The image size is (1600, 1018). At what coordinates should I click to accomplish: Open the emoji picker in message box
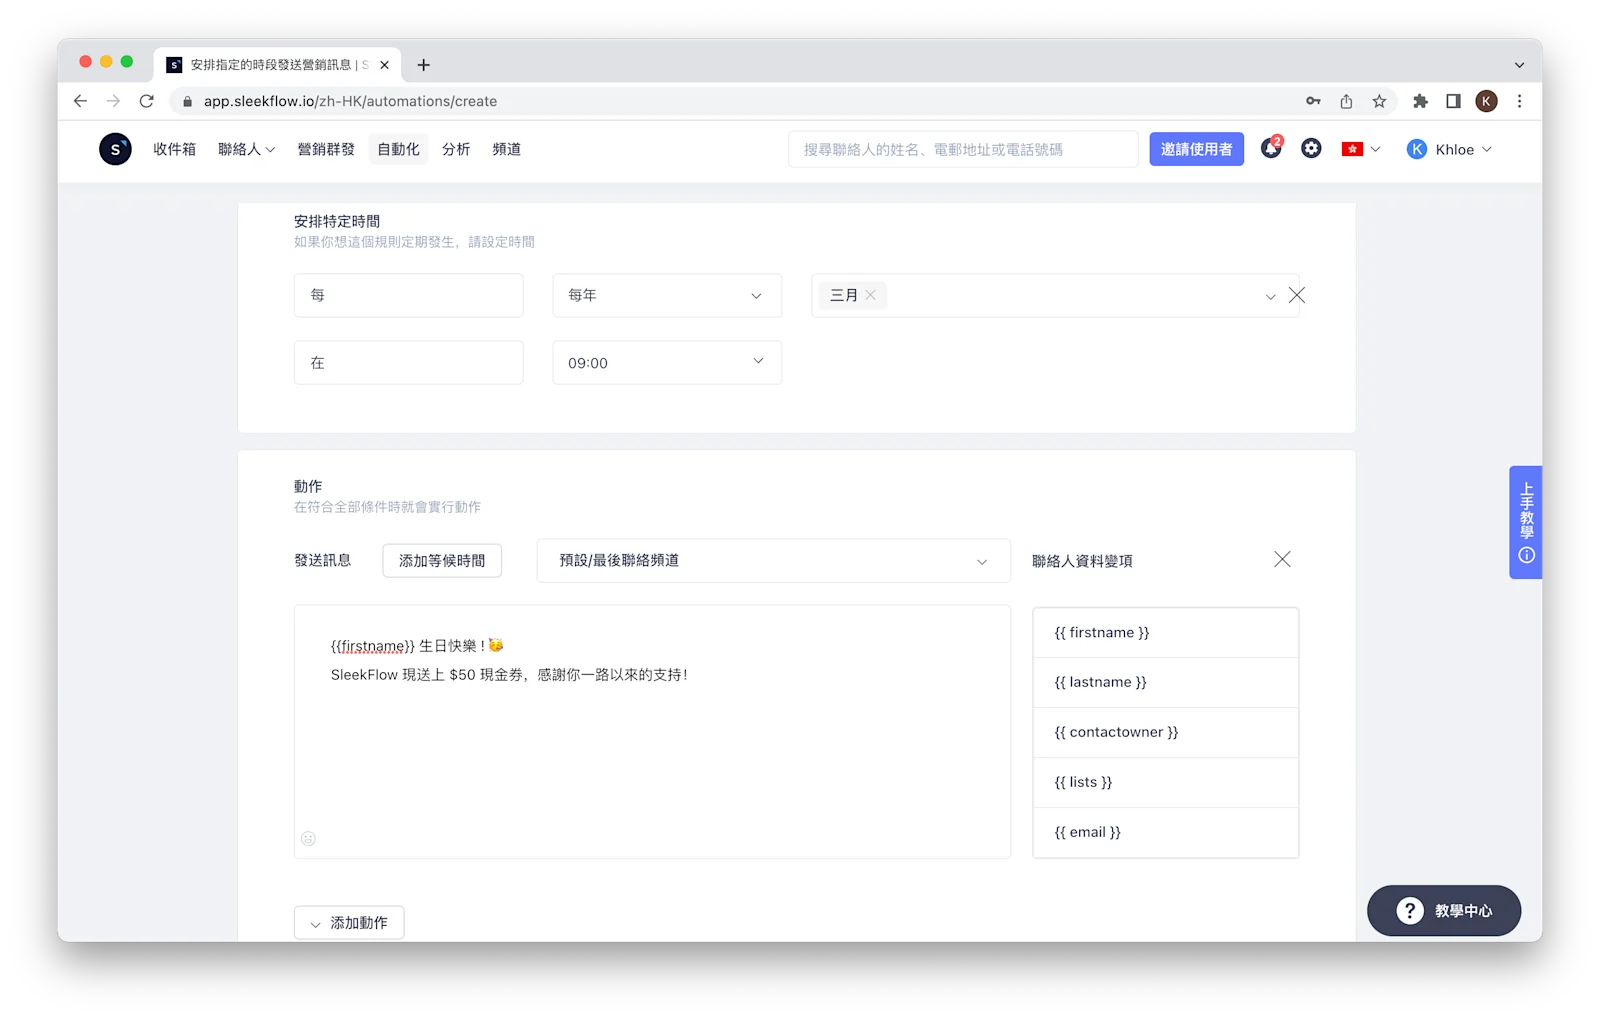pyautogui.click(x=309, y=838)
